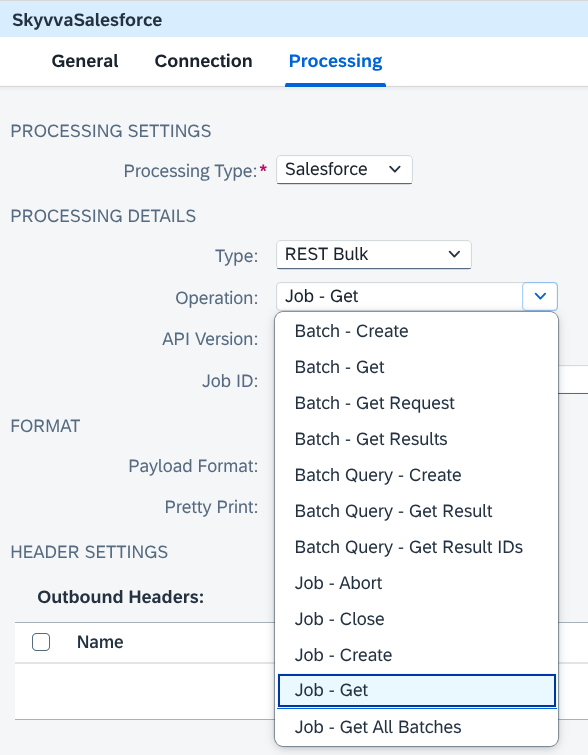The image size is (588, 755).
Task: Select the Processing tab
Action: tap(335, 61)
